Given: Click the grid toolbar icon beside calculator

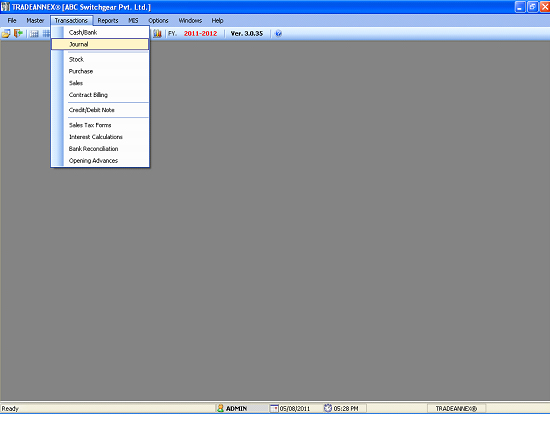Looking at the screenshot, I should click(x=46, y=34).
